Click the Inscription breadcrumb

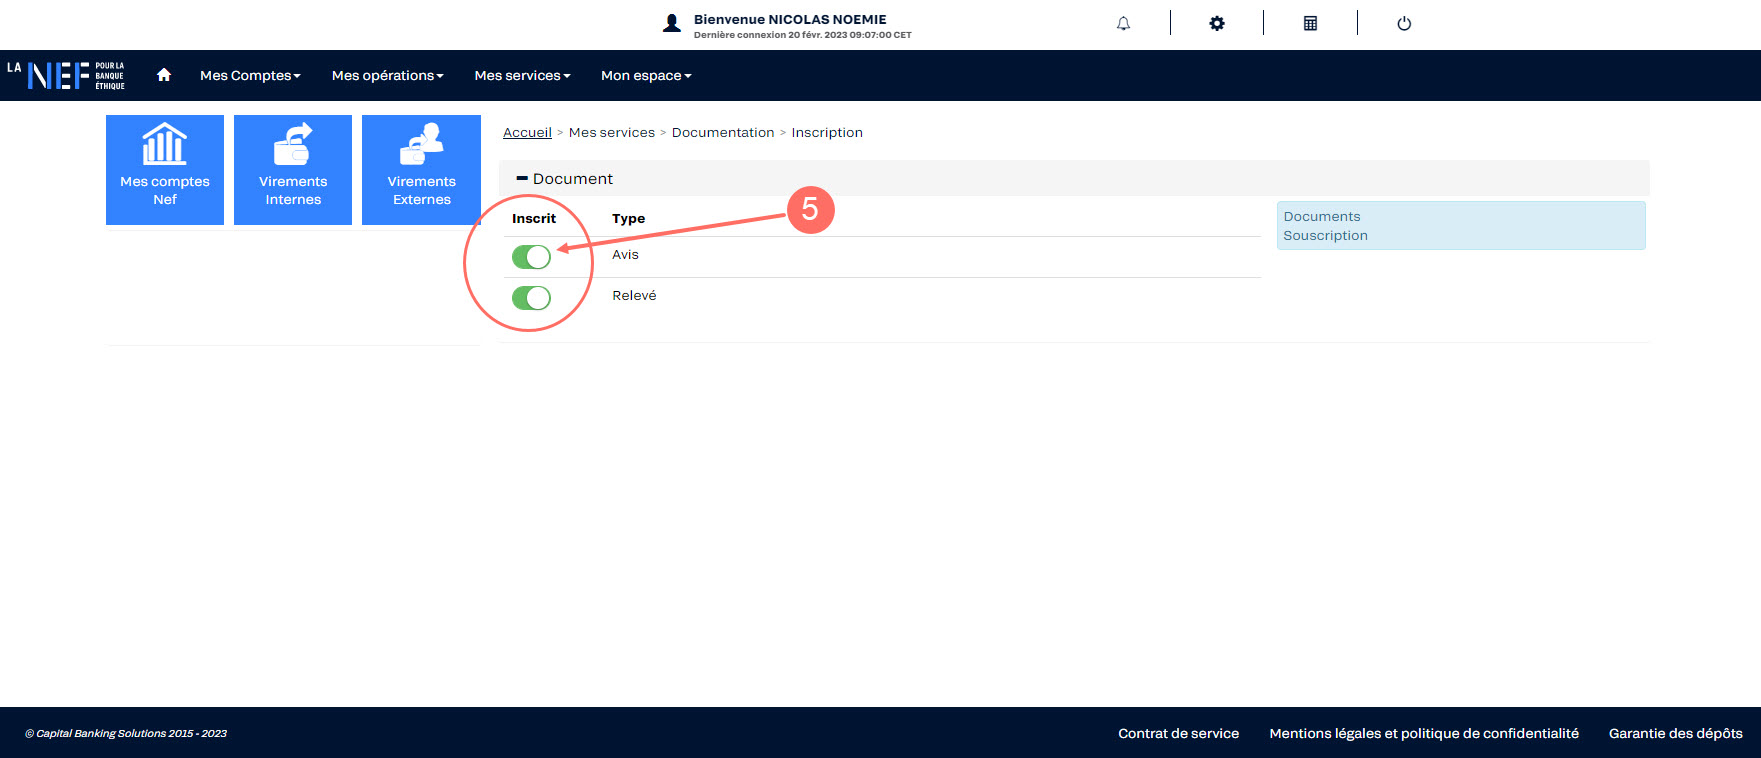(x=827, y=133)
